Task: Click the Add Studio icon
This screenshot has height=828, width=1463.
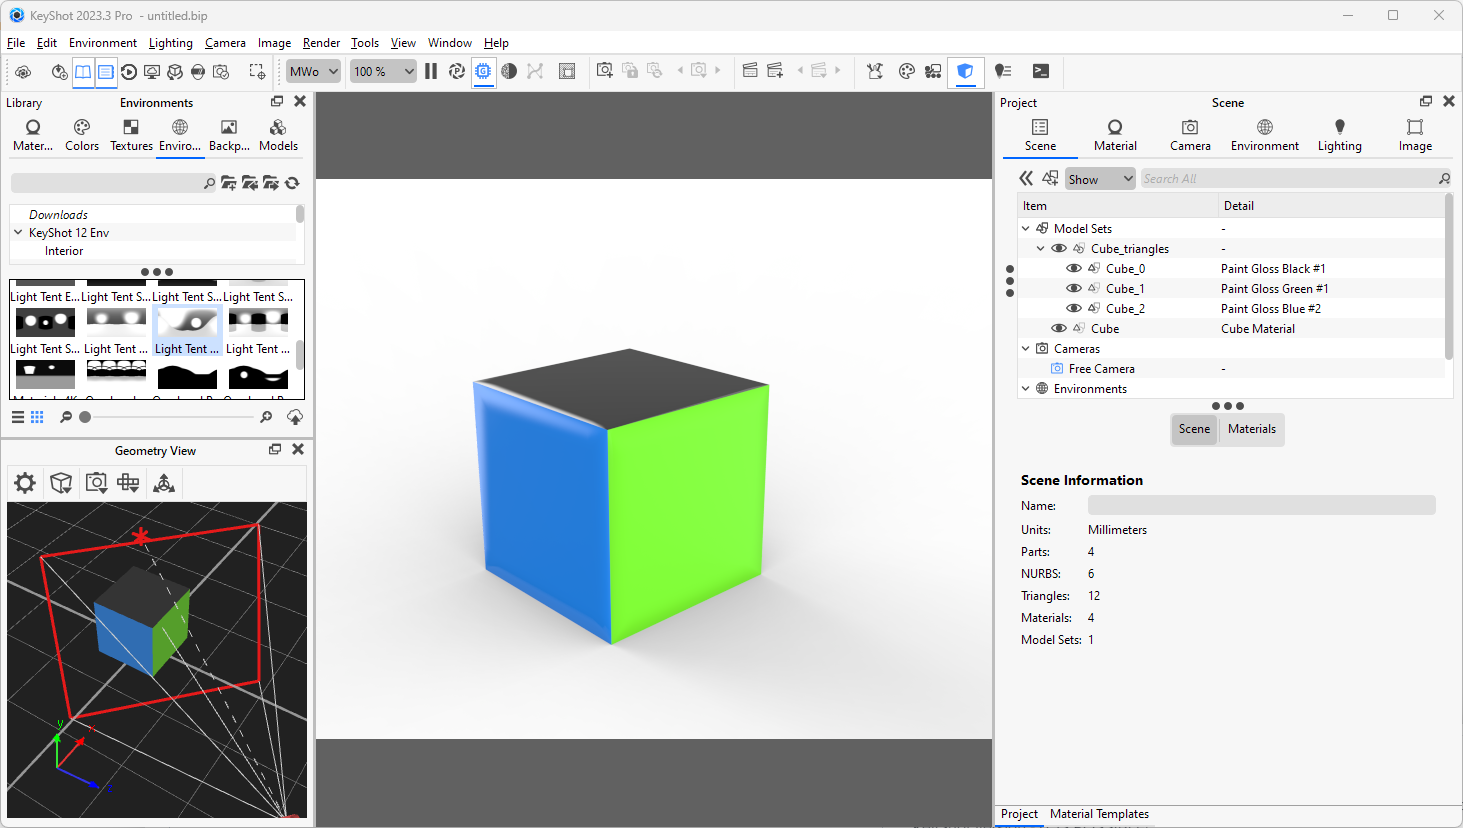Action: pyautogui.click(x=775, y=70)
